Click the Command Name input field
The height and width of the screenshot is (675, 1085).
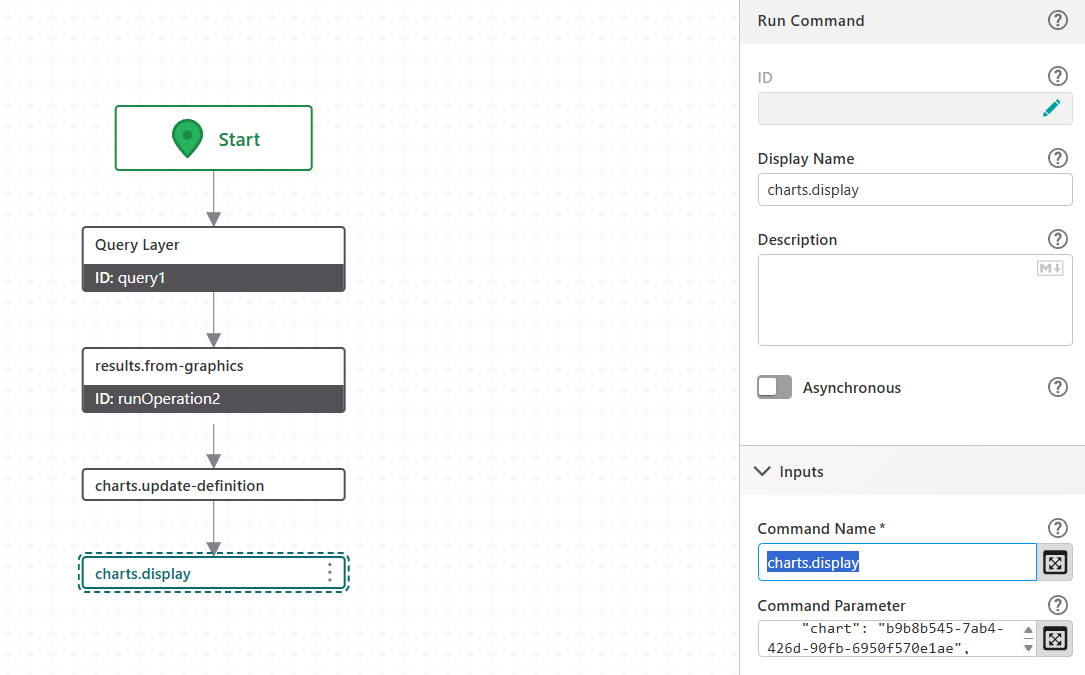pyautogui.click(x=897, y=563)
